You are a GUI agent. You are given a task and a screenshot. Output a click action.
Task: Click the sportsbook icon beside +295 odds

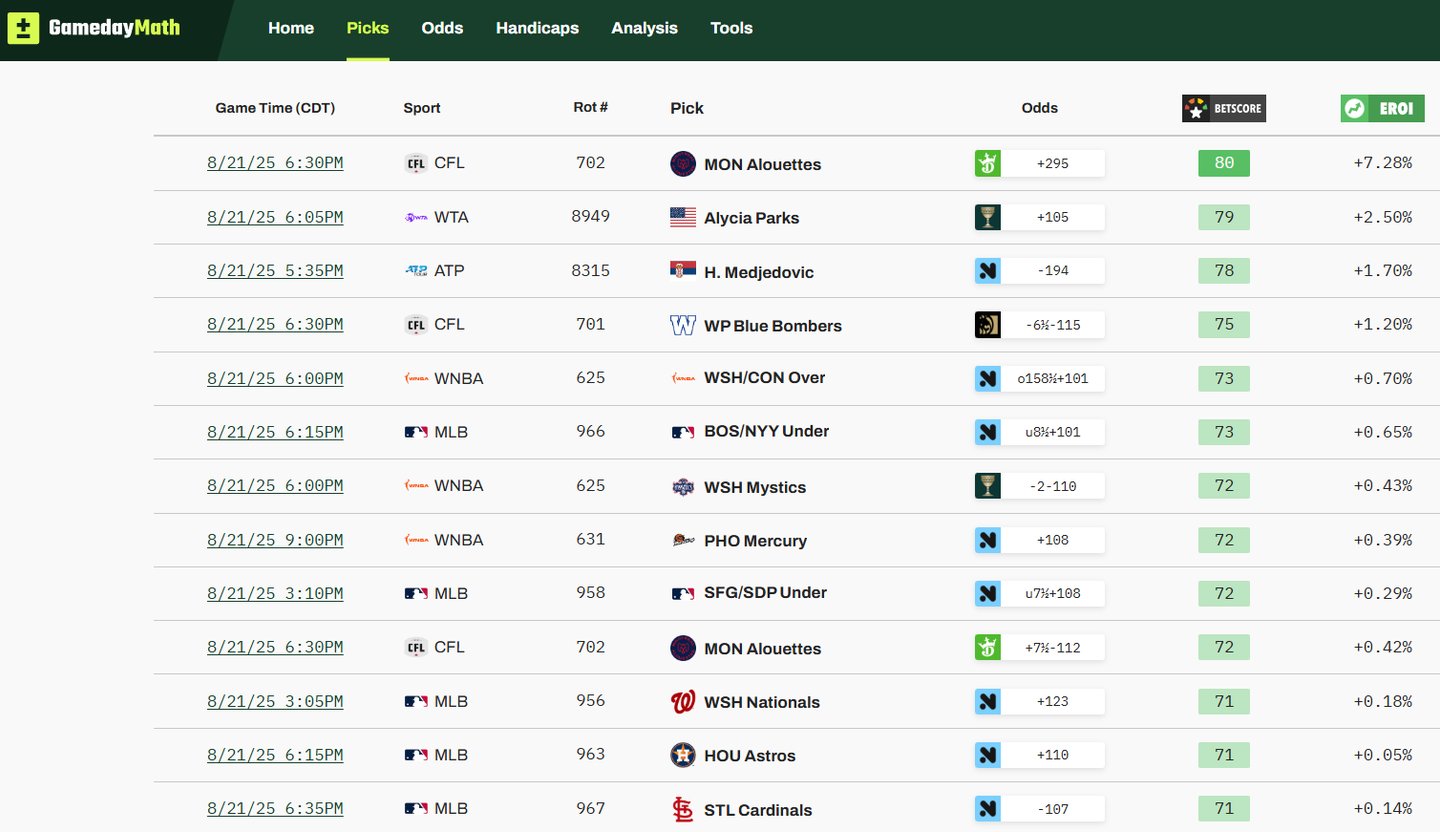(x=988, y=163)
